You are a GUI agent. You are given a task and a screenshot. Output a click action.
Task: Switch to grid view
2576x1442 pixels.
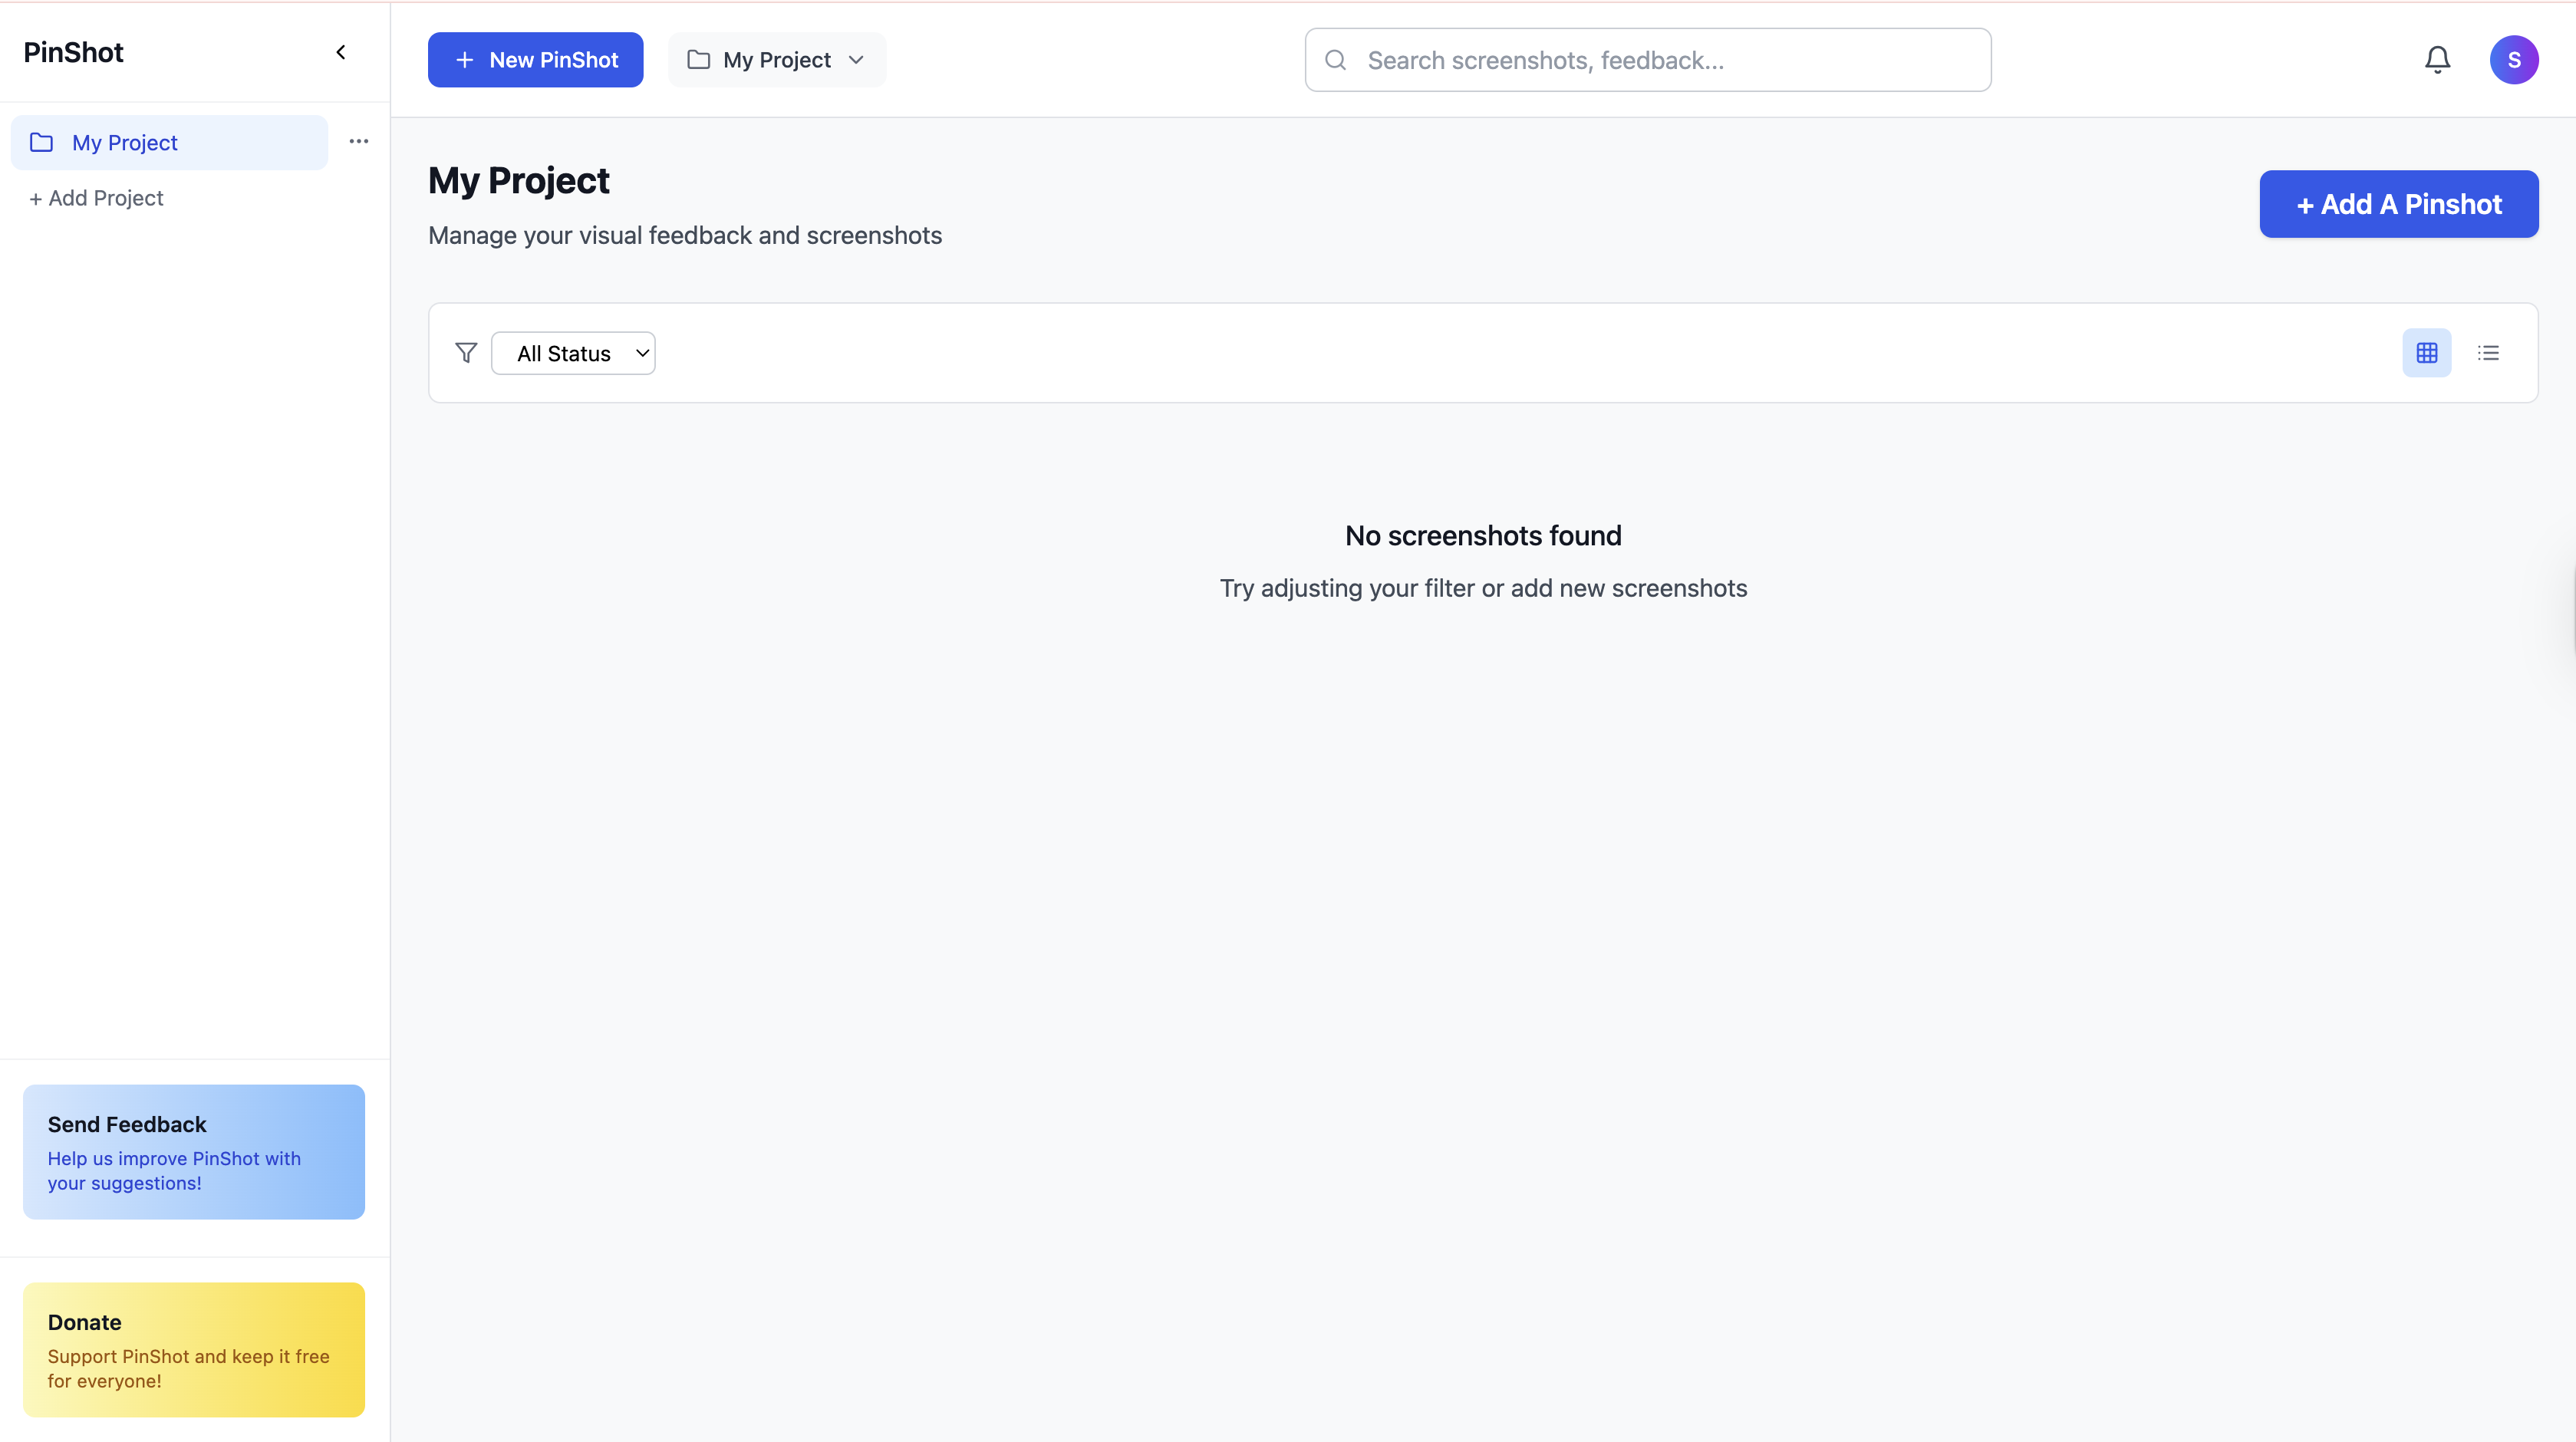pyautogui.click(x=2426, y=353)
